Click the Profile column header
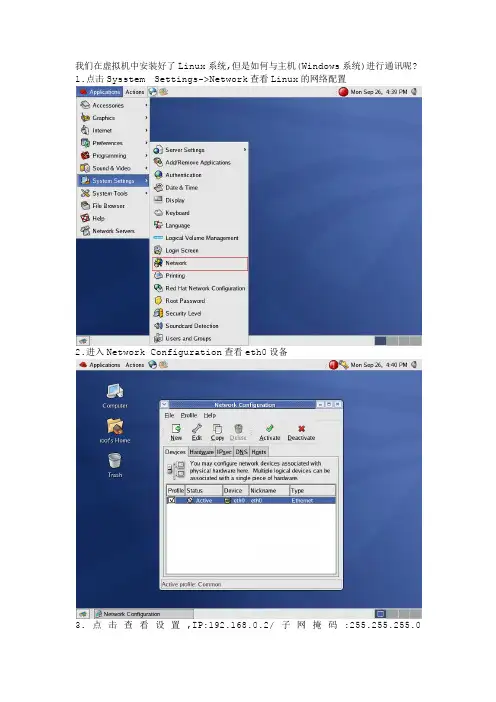 tap(176, 491)
